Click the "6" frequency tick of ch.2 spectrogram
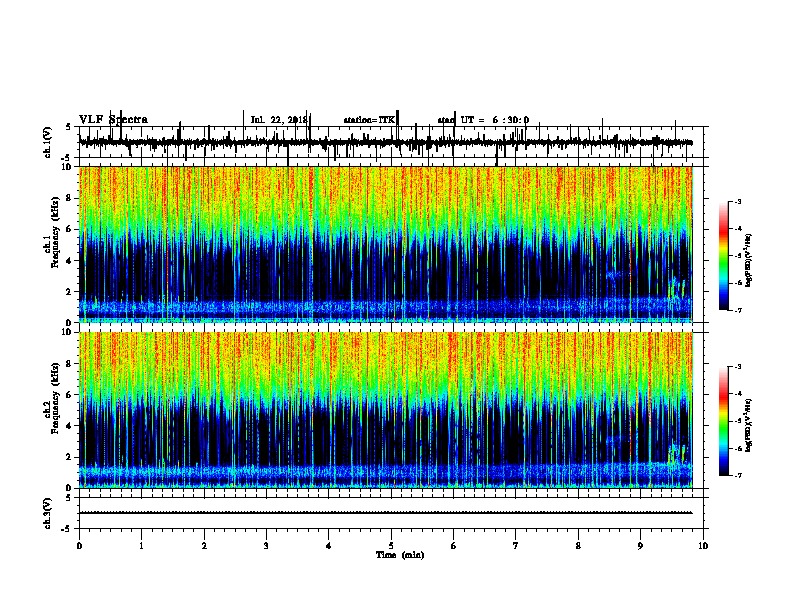This screenshot has width=792, height=612. click(70, 395)
